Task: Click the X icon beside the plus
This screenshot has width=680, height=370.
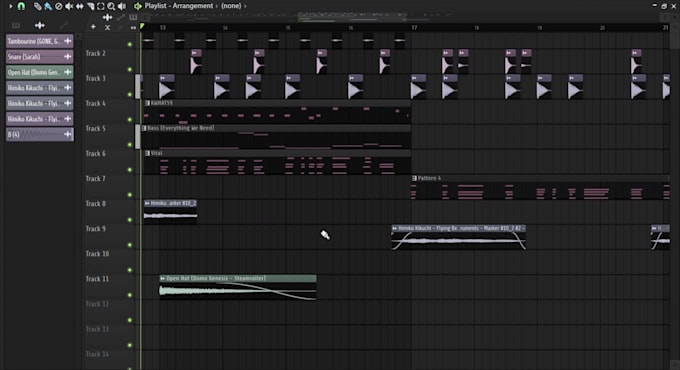Action: coord(108,27)
